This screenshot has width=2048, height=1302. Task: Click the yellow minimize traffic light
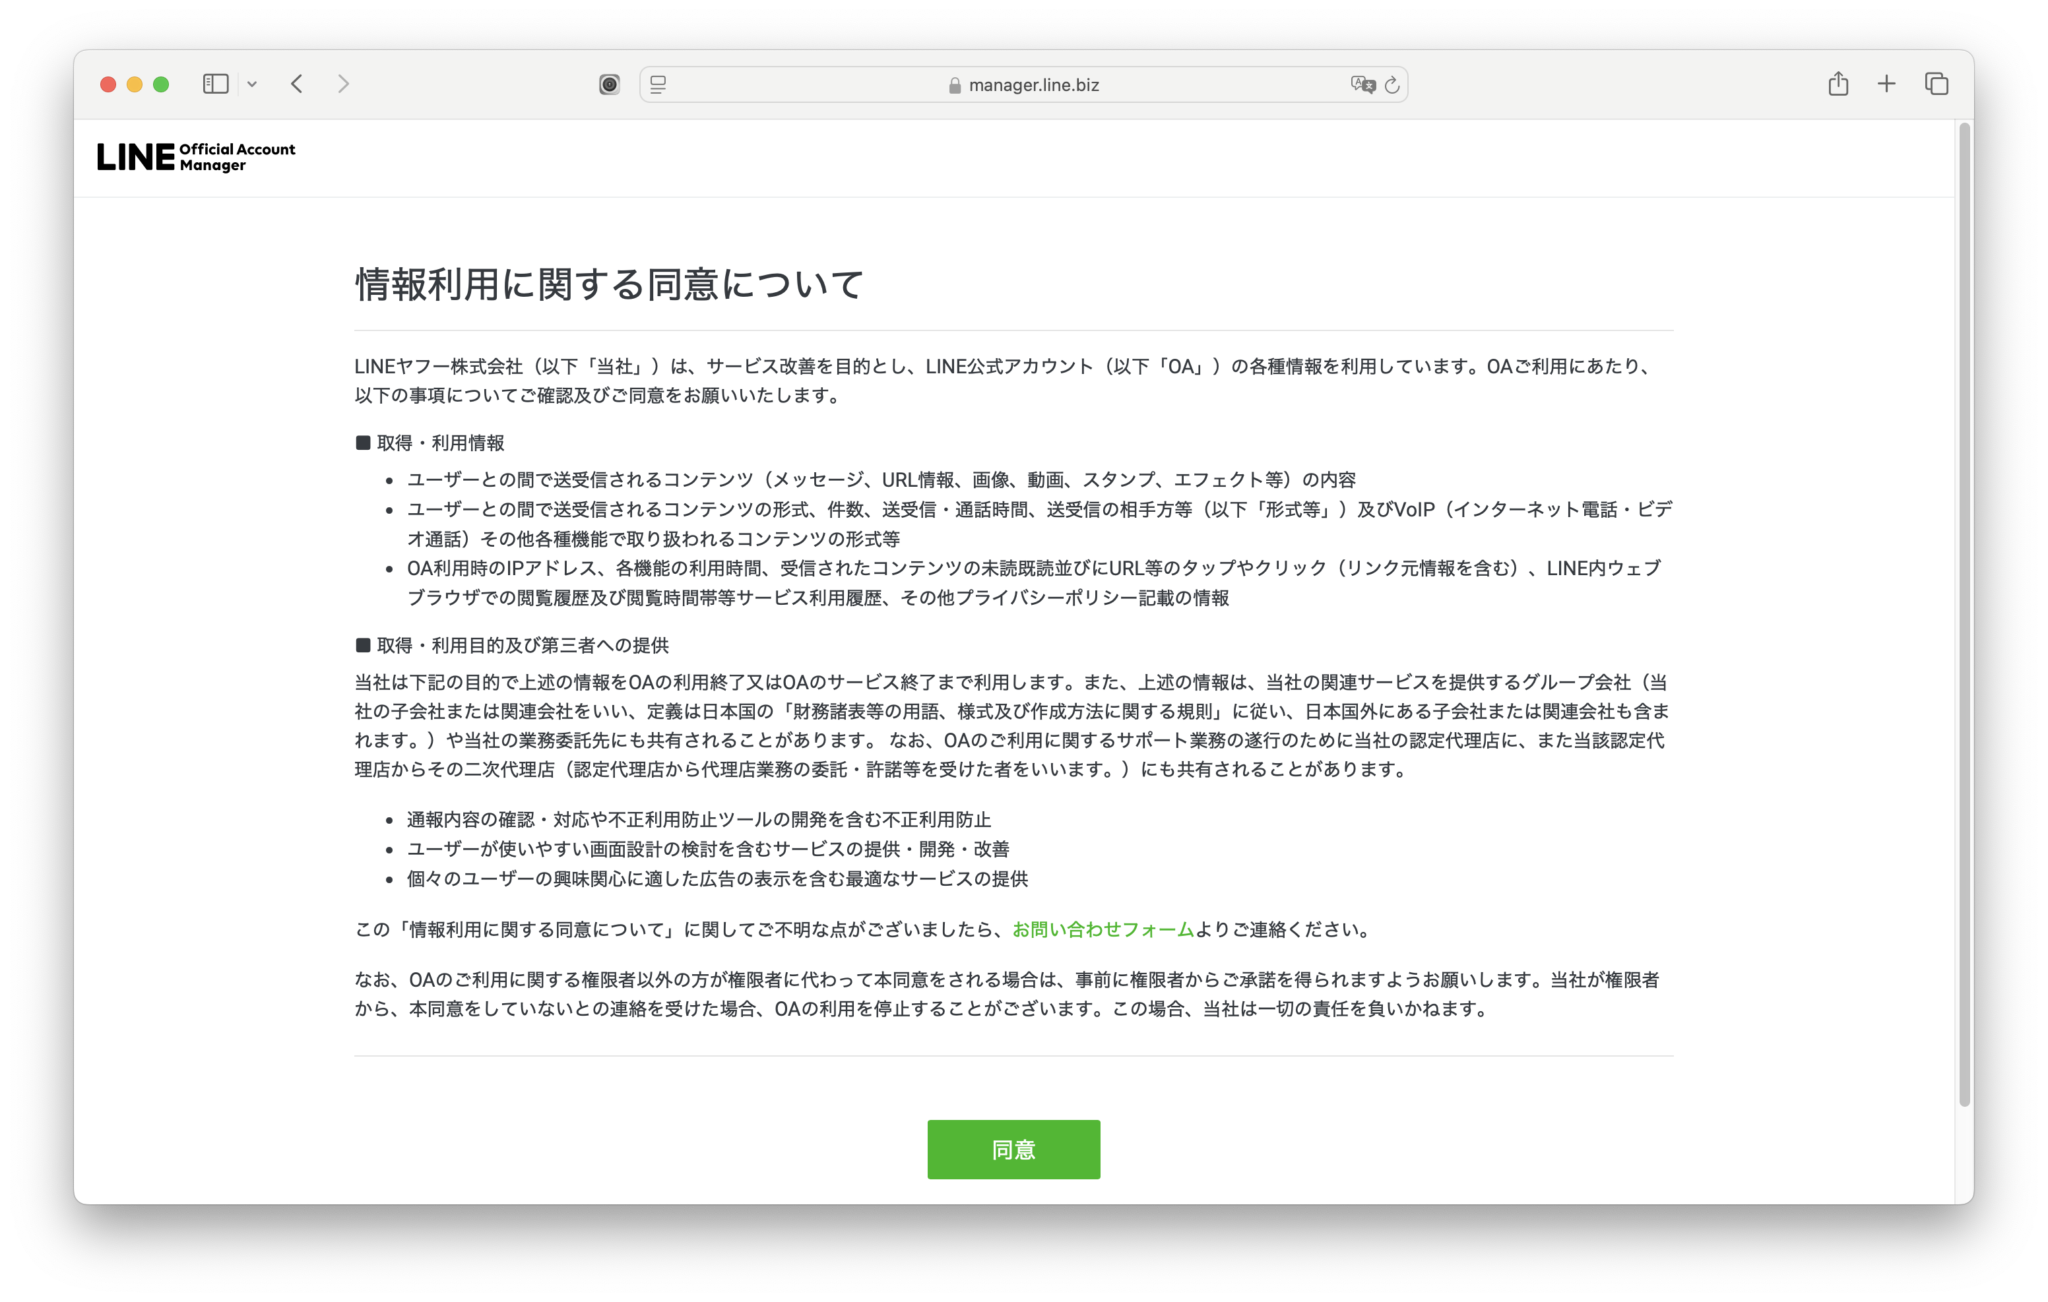click(132, 85)
